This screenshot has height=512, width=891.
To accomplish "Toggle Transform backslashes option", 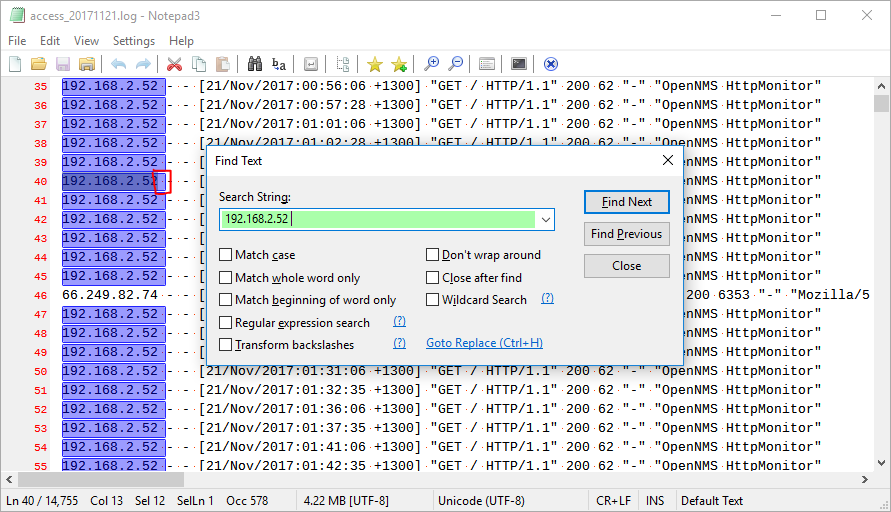I will tap(226, 345).
